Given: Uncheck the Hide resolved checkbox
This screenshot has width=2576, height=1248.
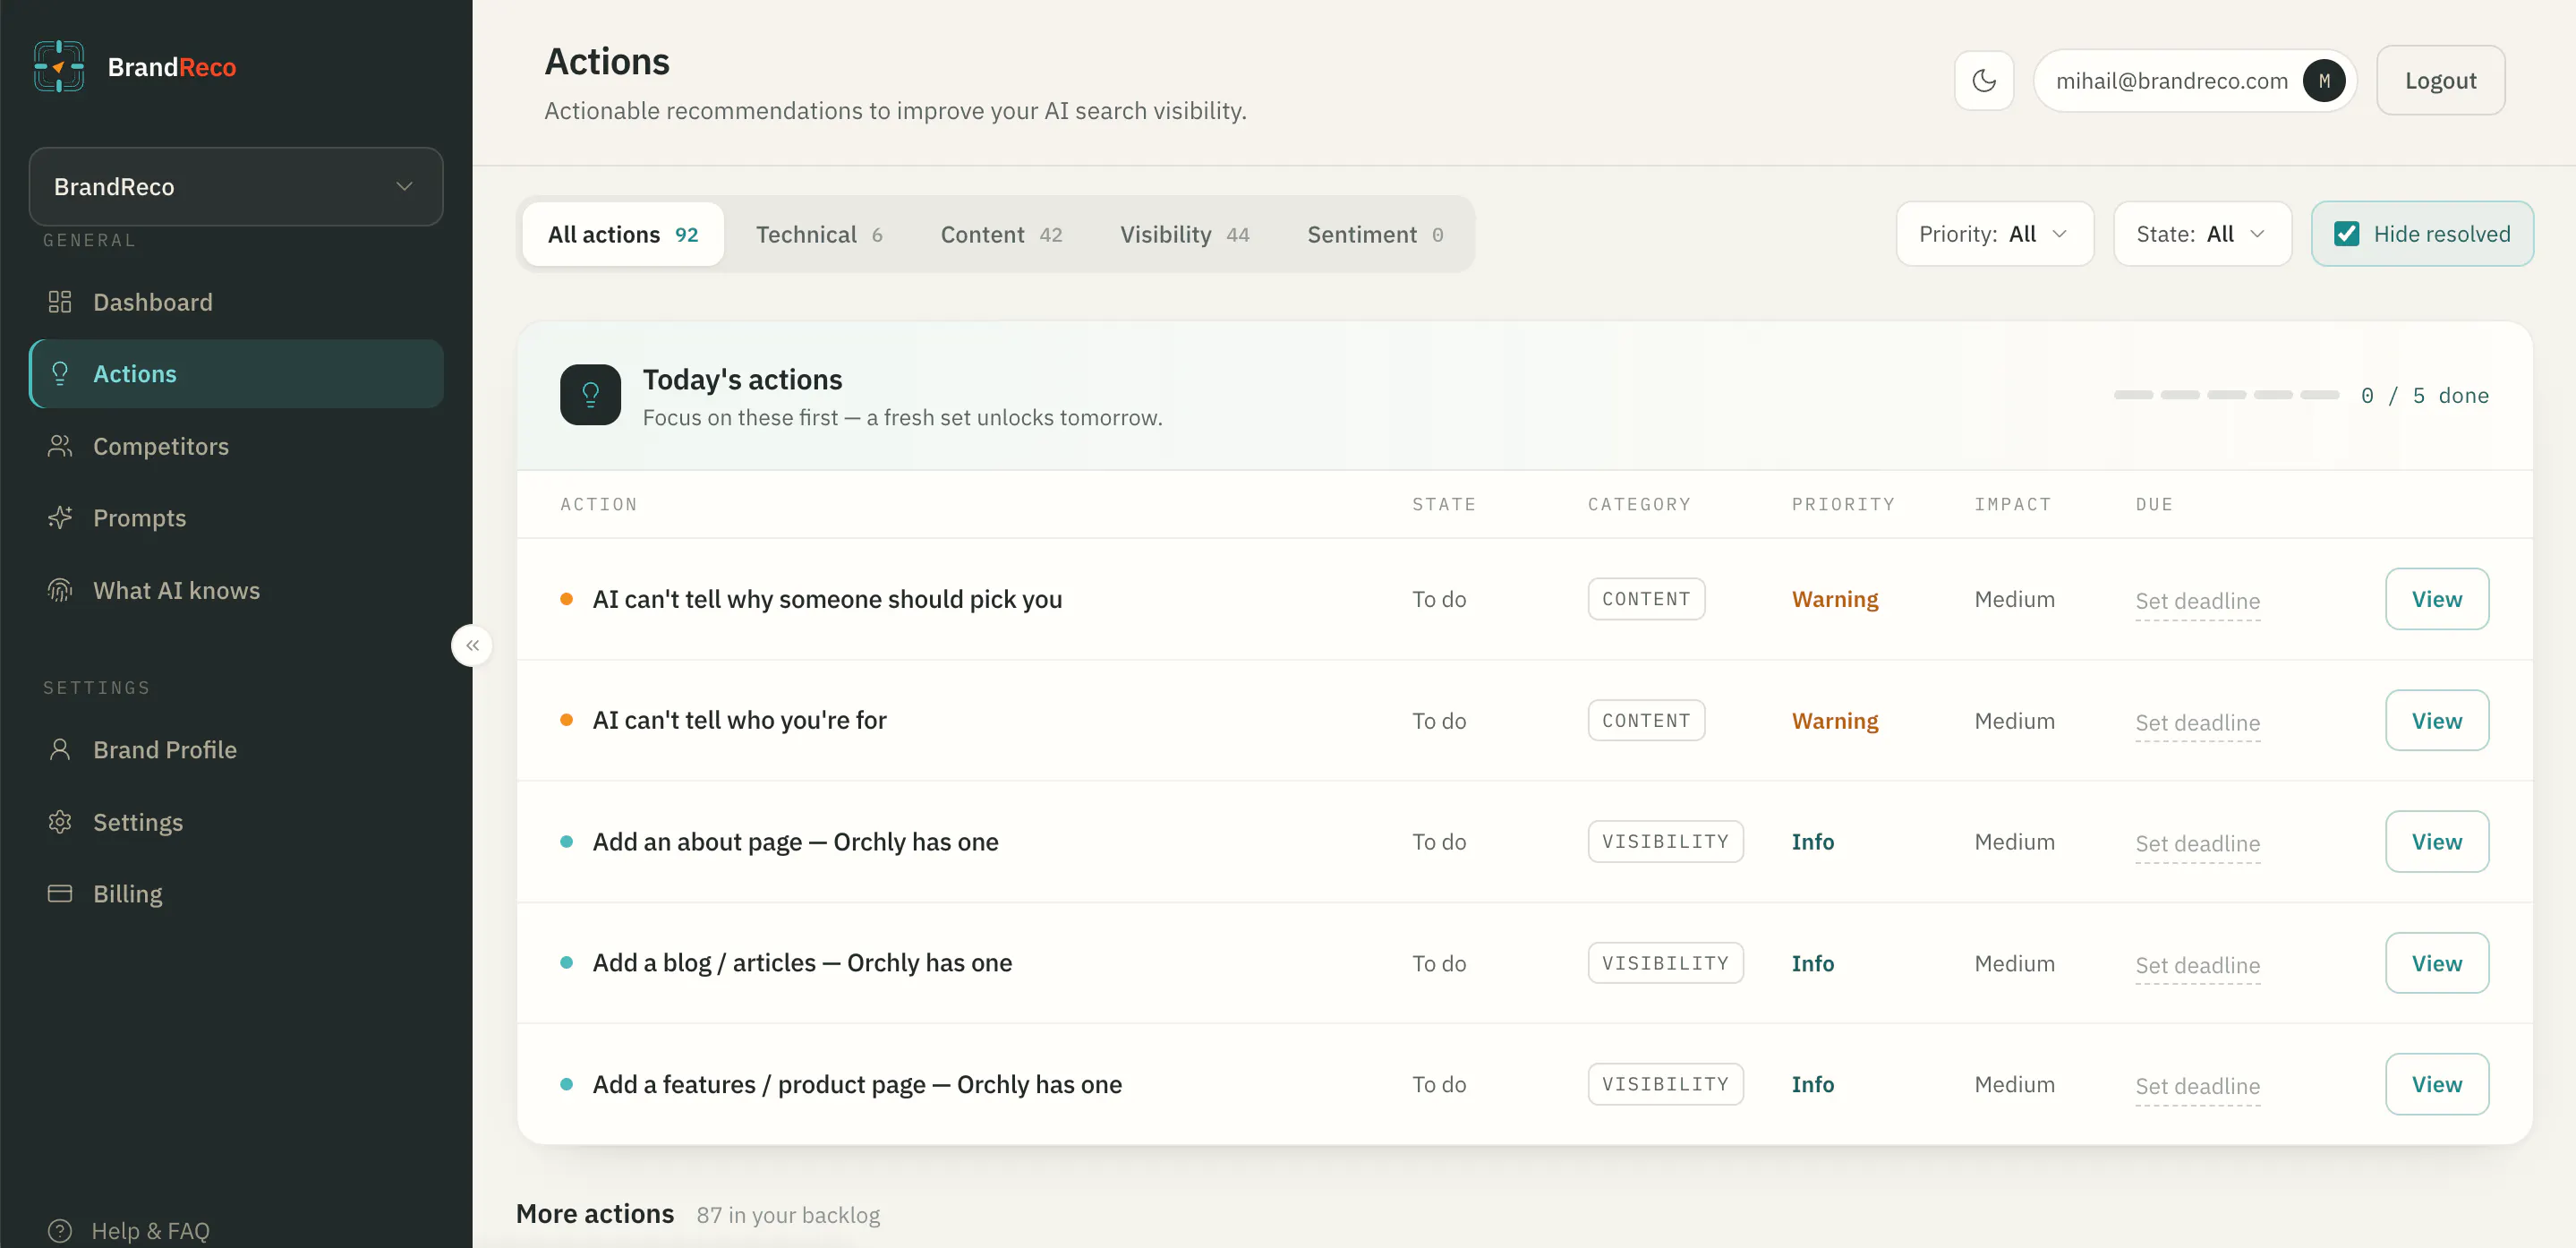Looking at the screenshot, I should pyautogui.click(x=2346, y=234).
